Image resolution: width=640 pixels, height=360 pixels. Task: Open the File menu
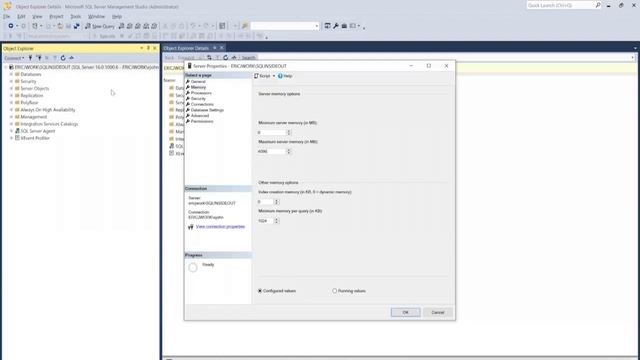click(7, 16)
